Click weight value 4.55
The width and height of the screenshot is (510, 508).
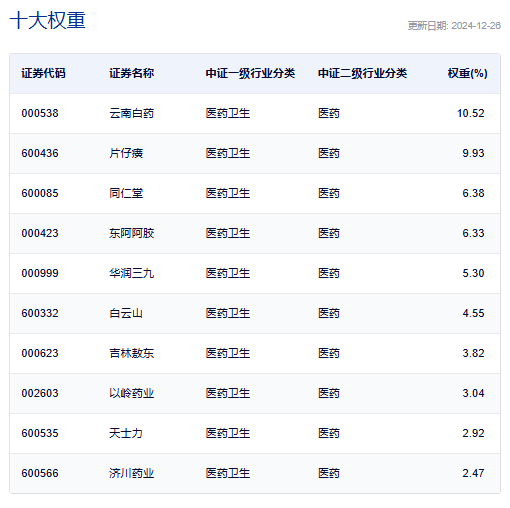[473, 313]
